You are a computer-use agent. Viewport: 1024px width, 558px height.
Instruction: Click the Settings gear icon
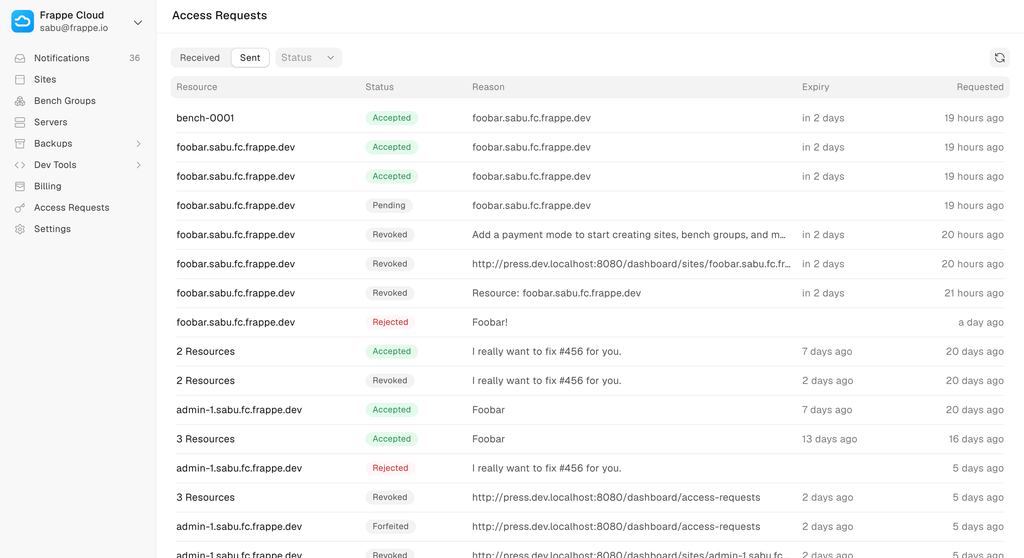(20, 229)
